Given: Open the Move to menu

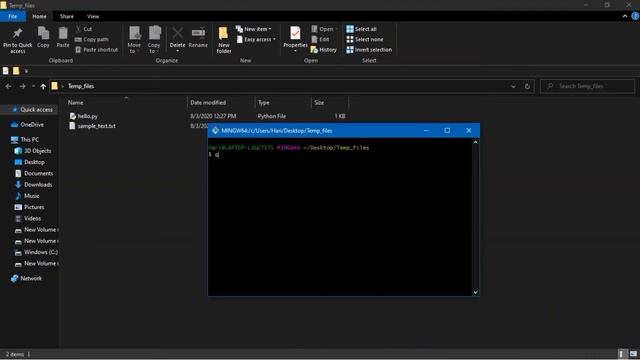Looking at the screenshot, I should click(134, 40).
